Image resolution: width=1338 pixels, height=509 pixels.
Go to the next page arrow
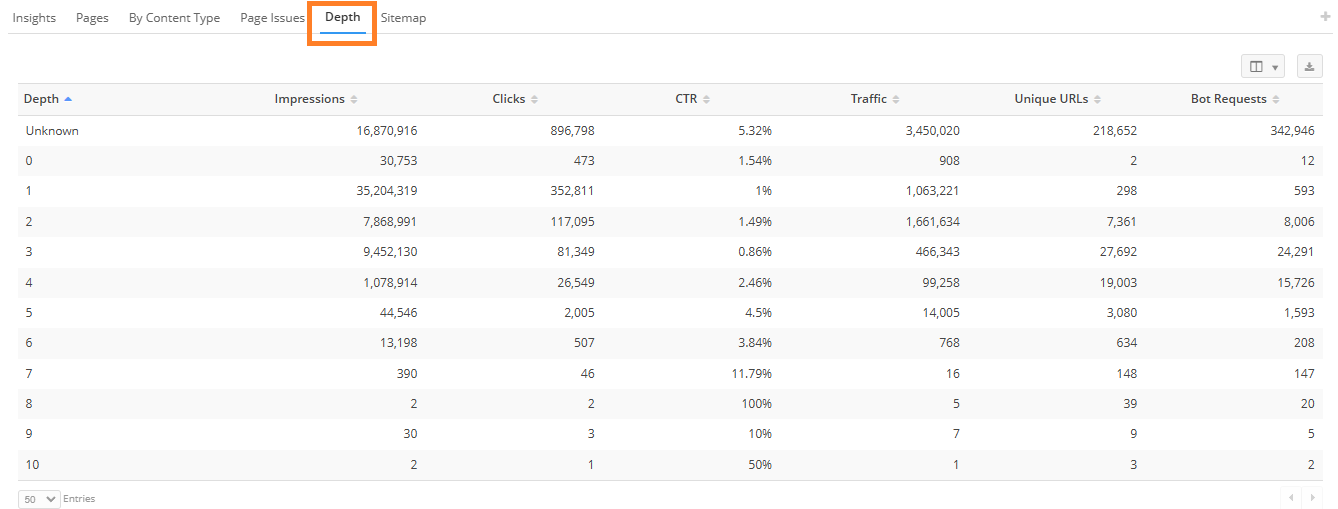(1313, 497)
